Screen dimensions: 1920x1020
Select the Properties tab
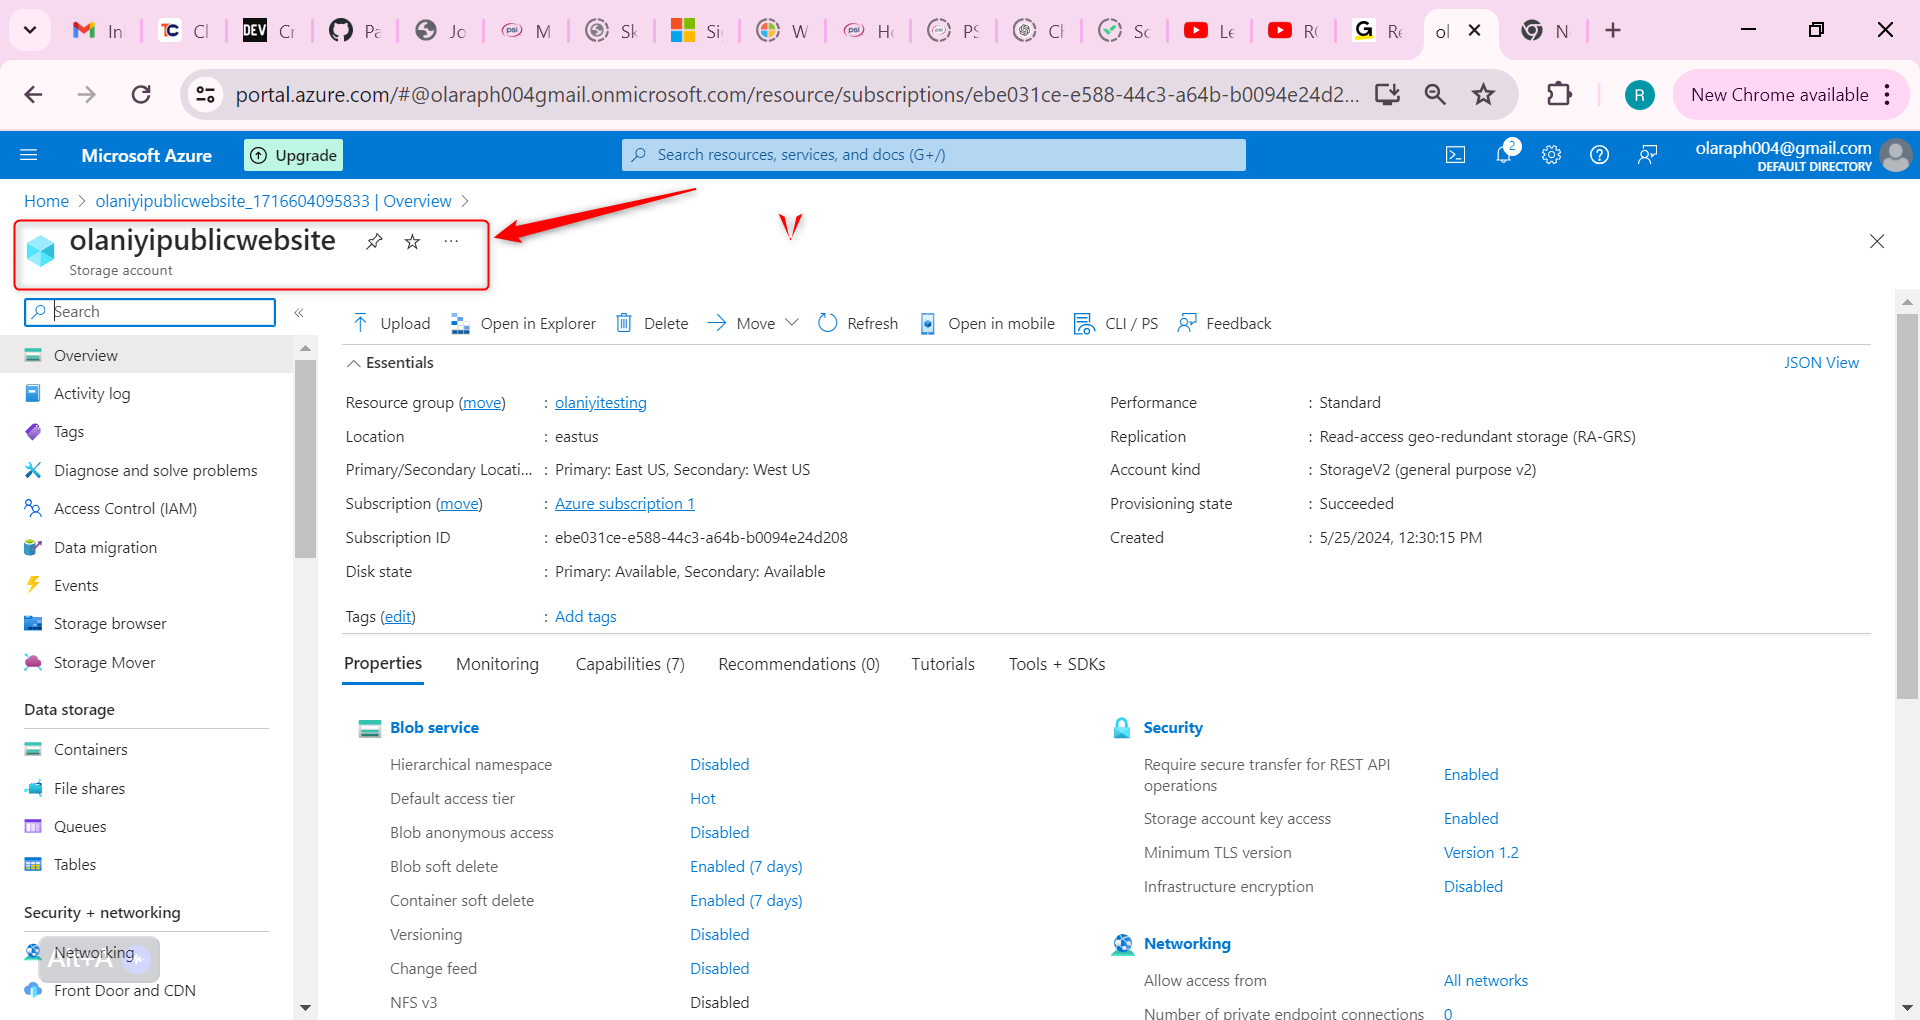(383, 663)
